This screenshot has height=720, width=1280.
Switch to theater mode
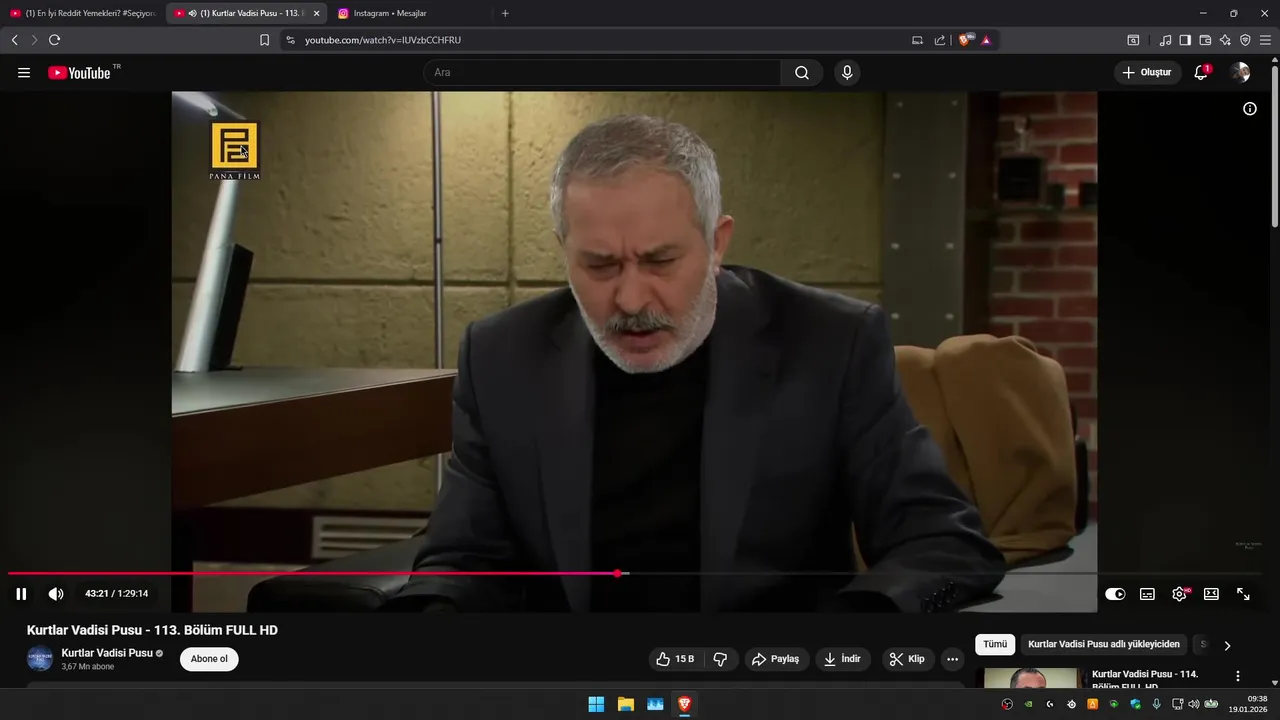point(1211,594)
